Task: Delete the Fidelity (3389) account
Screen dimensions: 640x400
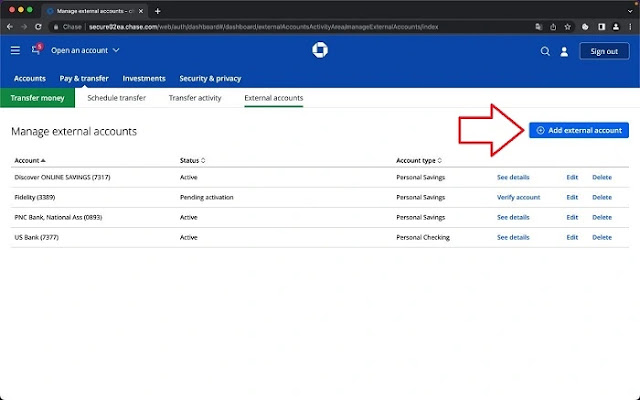Action: 602,197
